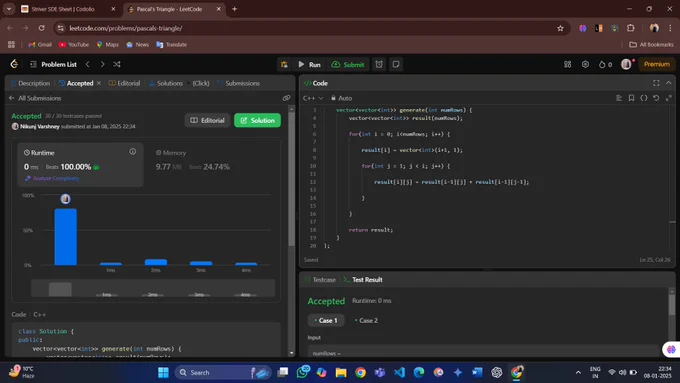The height and width of the screenshot is (383, 680).
Task: Format code with align icon
Action: (619, 98)
